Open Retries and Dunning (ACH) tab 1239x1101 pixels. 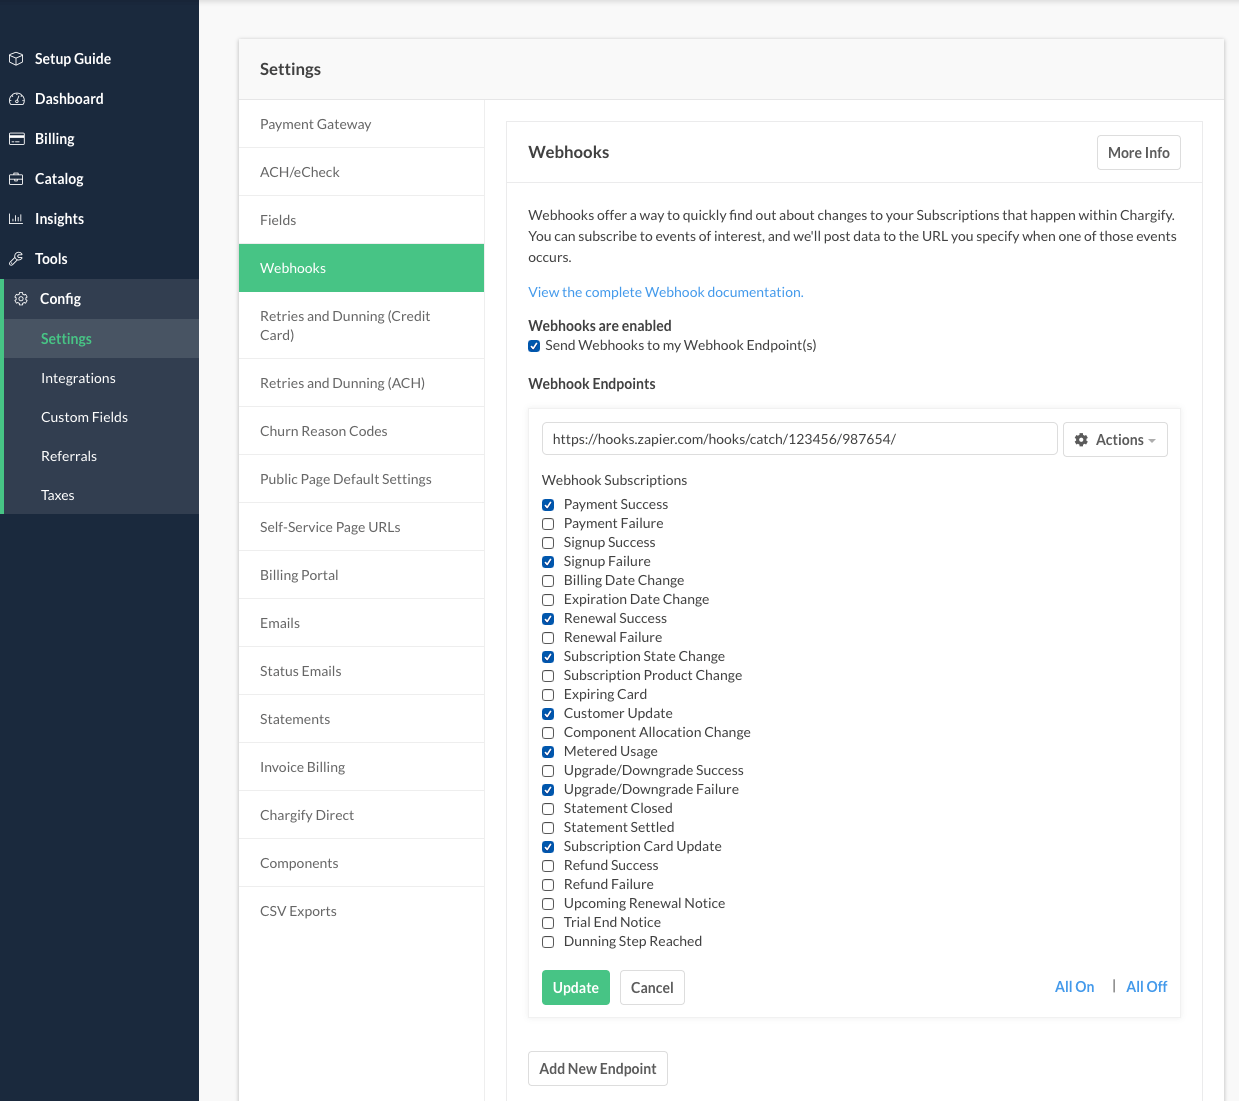(361, 383)
